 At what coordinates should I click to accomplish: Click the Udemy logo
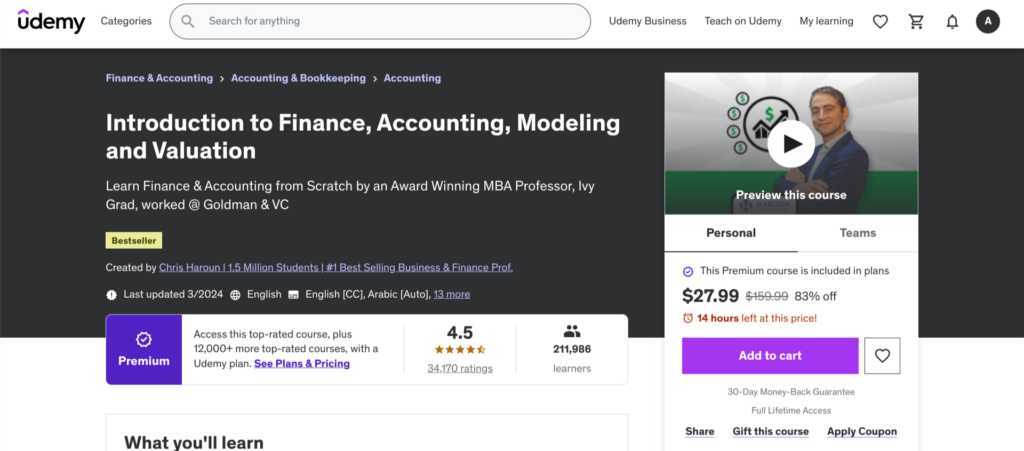pyautogui.click(x=52, y=21)
